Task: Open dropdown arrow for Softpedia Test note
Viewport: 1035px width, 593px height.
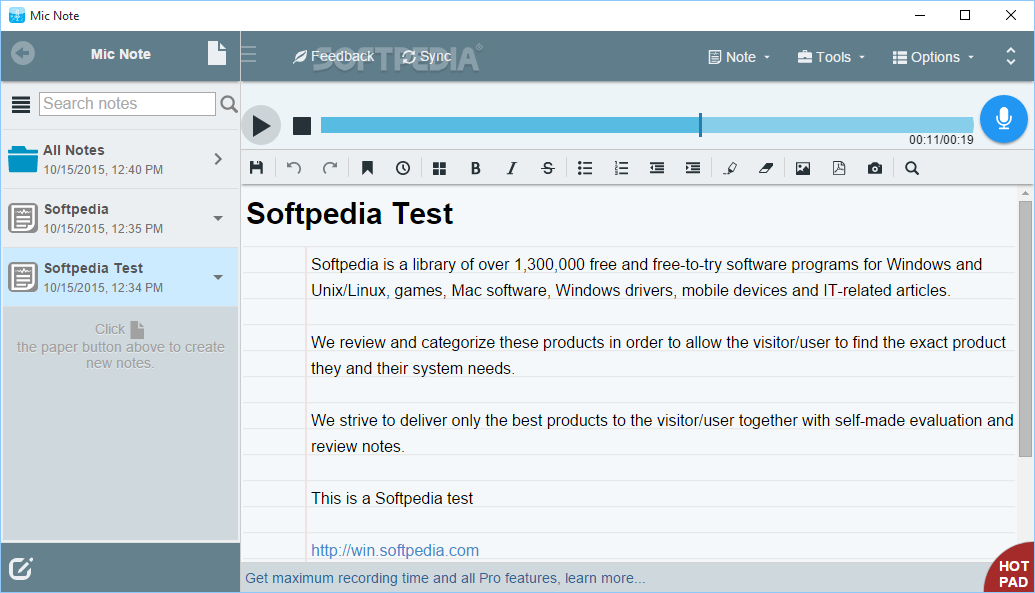Action: point(218,277)
